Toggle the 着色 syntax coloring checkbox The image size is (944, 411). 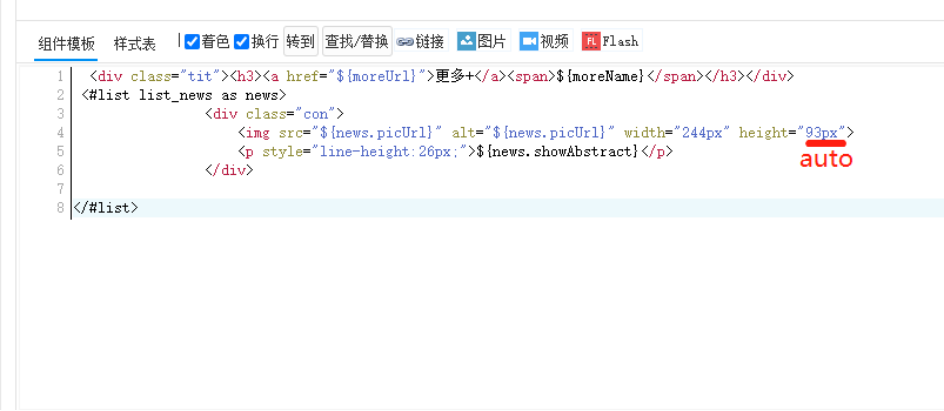192,42
